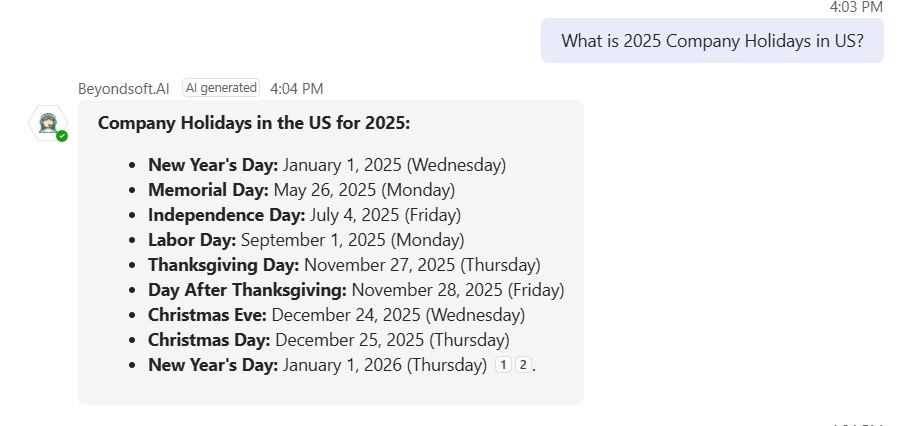Click the 'AI generated' badge
The image size is (923, 426).
tap(221, 88)
